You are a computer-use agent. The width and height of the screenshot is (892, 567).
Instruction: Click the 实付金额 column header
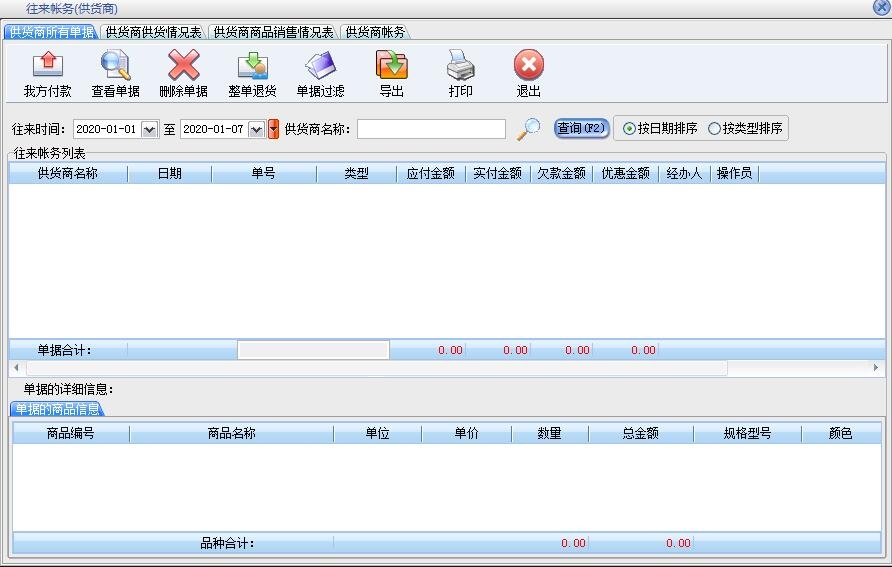[498, 173]
